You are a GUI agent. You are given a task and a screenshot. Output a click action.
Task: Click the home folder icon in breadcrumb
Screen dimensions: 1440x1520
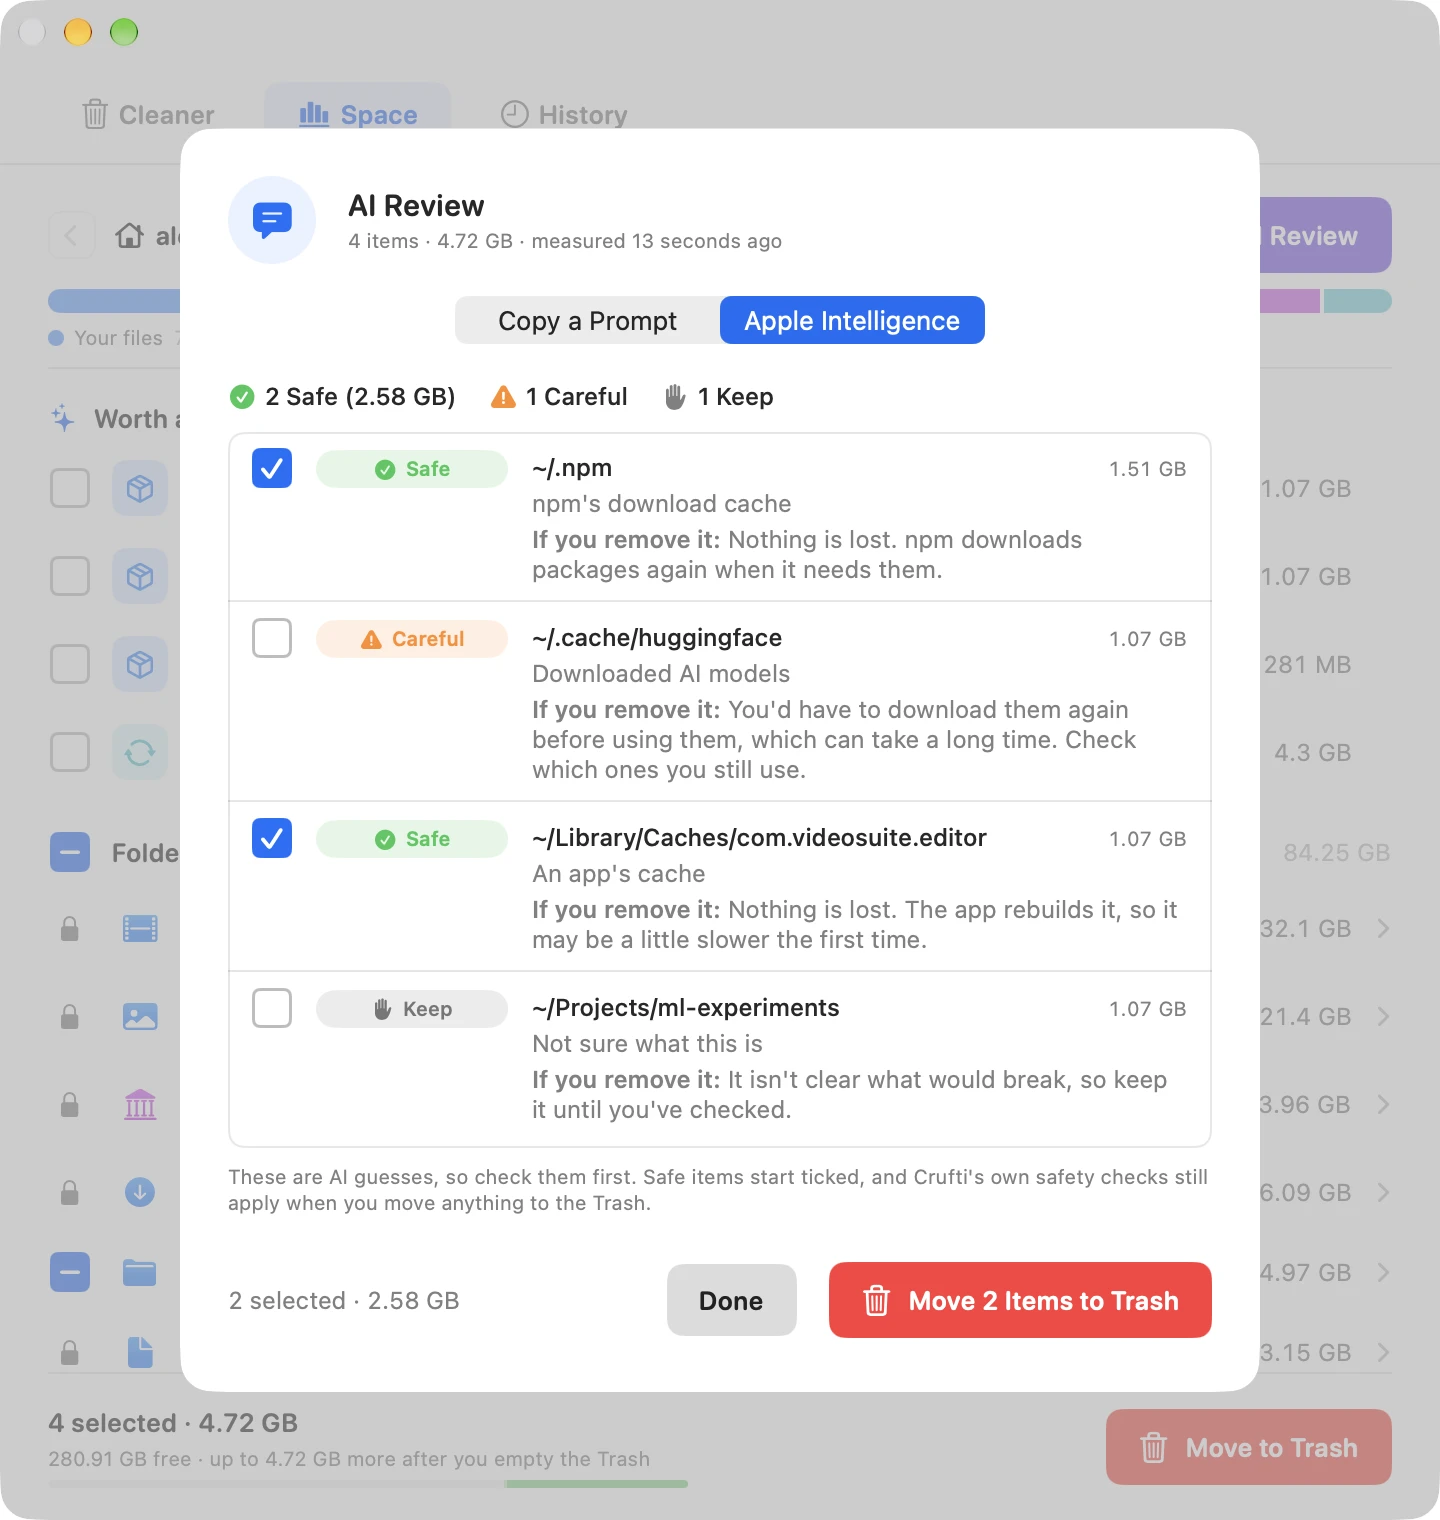point(129,236)
